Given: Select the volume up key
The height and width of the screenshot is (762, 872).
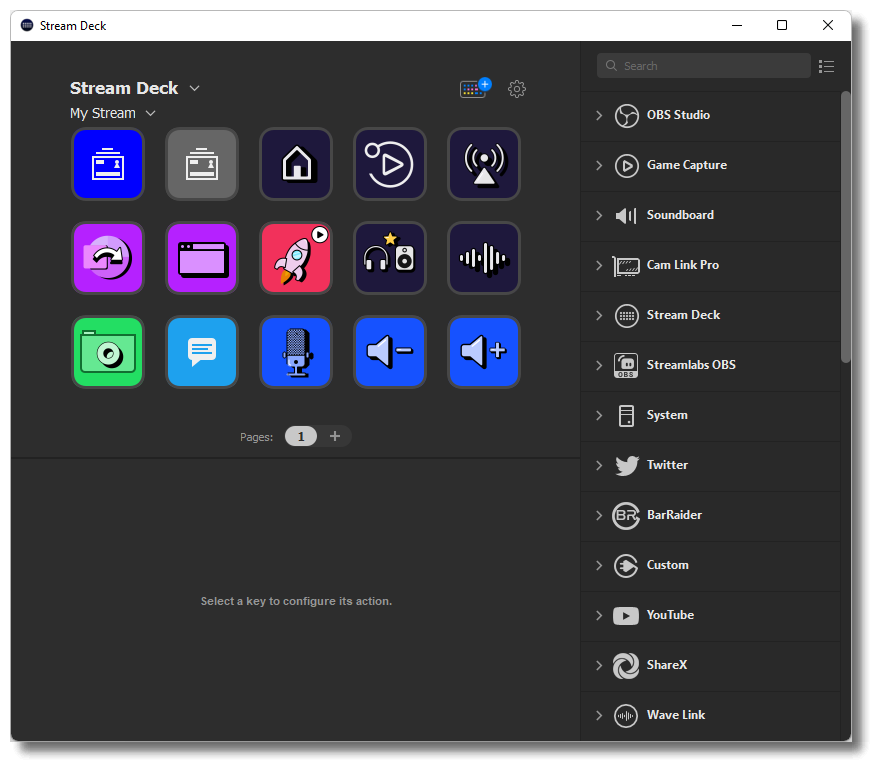Looking at the screenshot, I should tap(484, 352).
